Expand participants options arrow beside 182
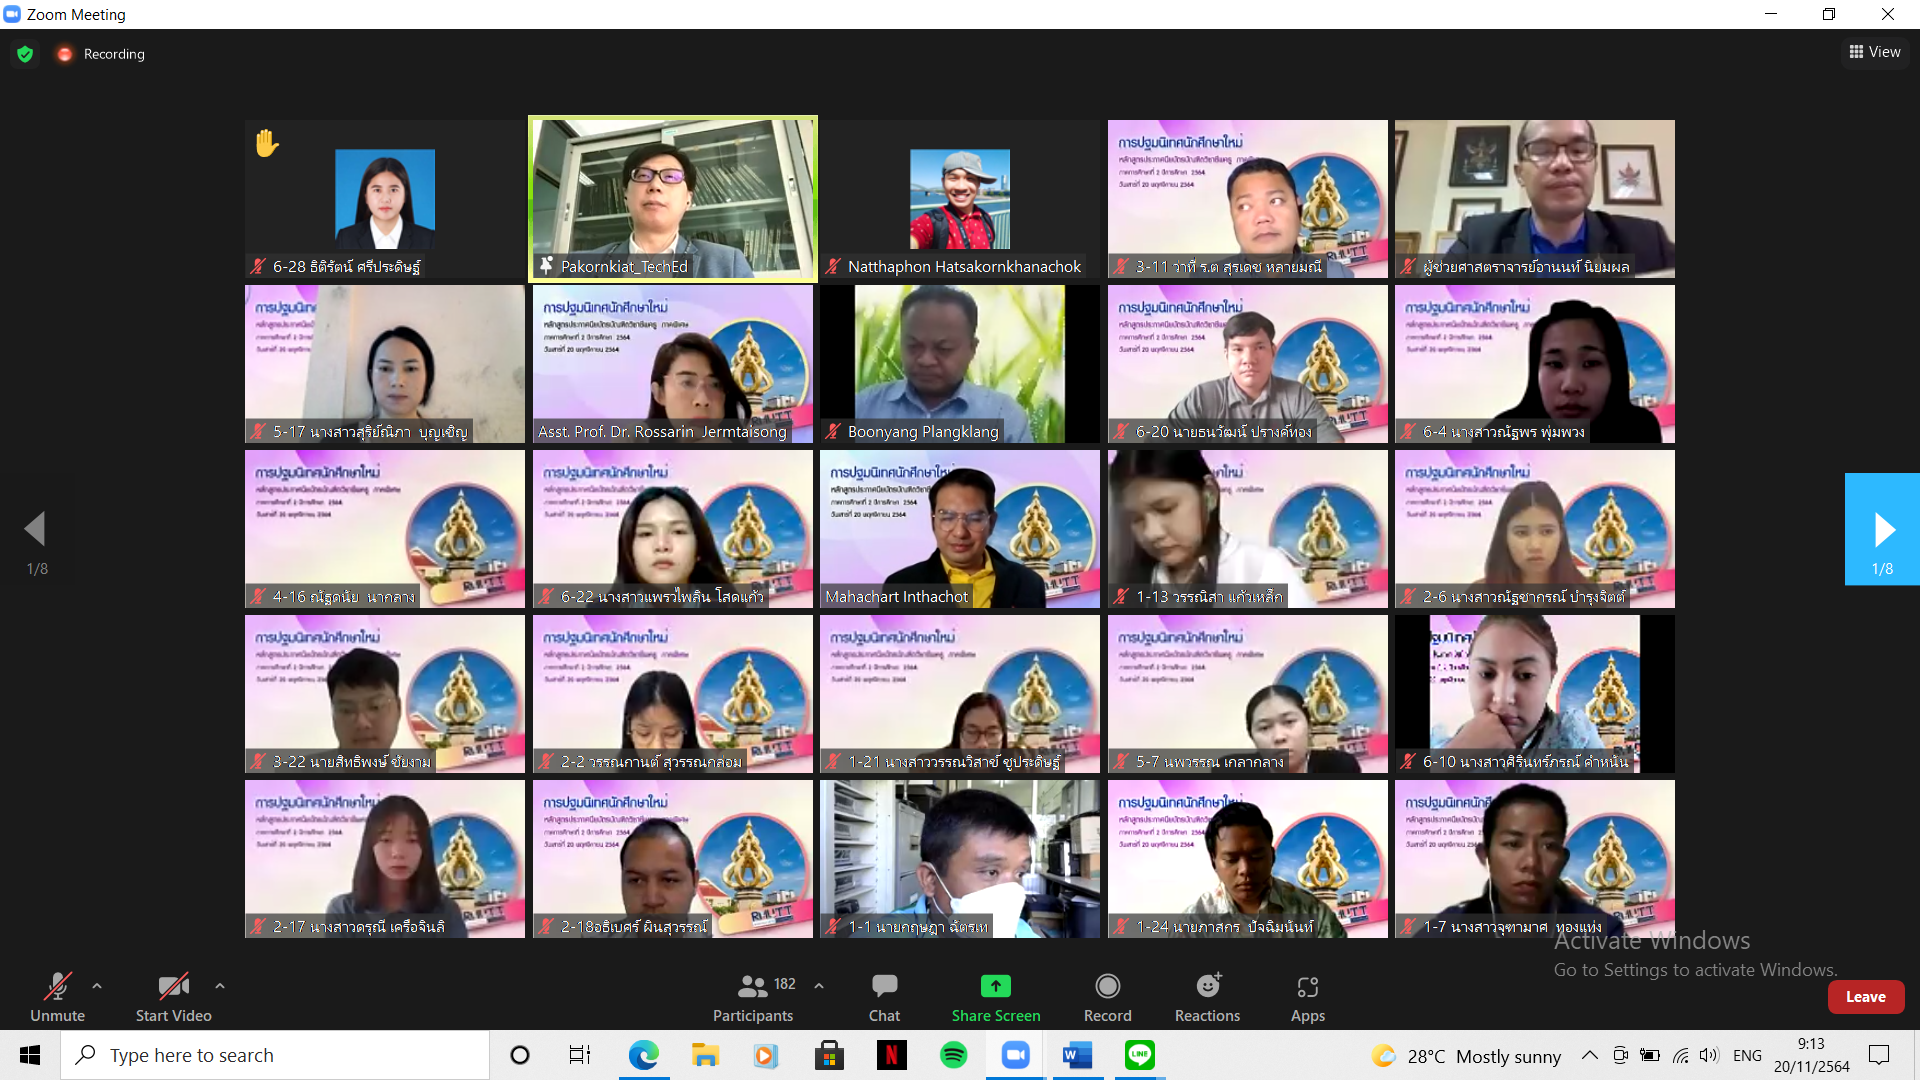The height and width of the screenshot is (1080, 1920). 819,986
